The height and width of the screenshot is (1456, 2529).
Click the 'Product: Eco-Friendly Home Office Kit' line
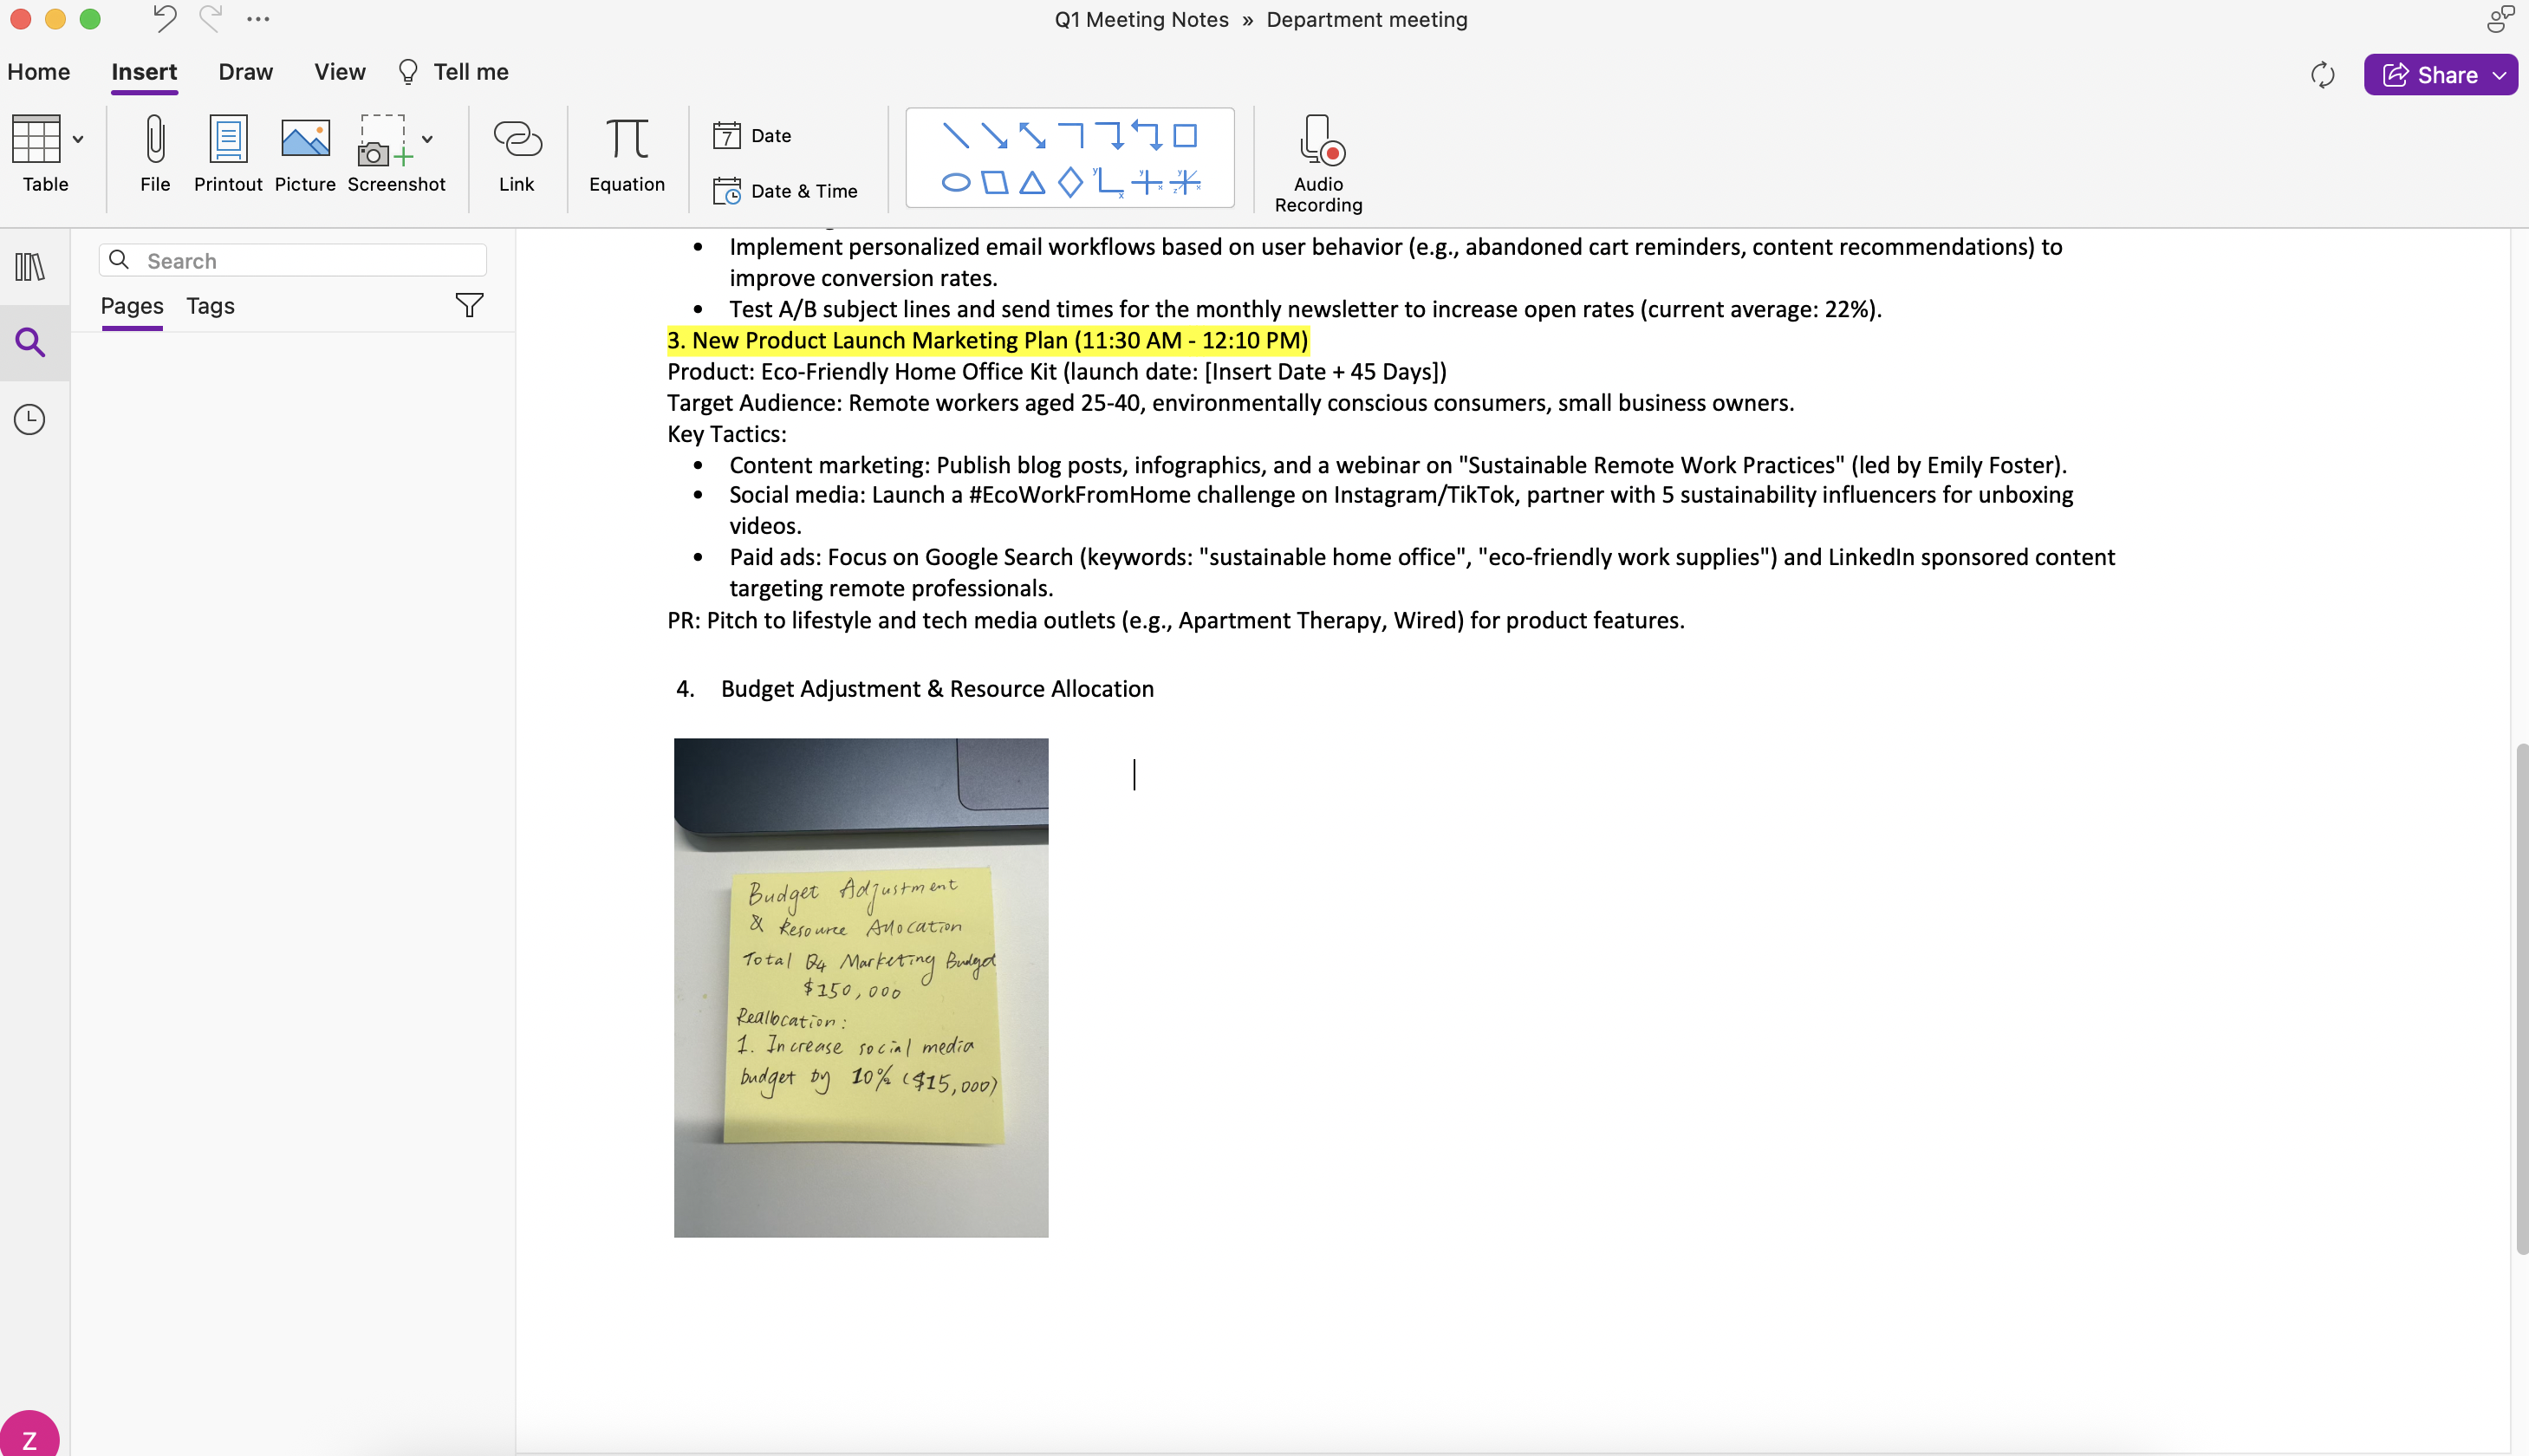pyautogui.click(x=1057, y=372)
